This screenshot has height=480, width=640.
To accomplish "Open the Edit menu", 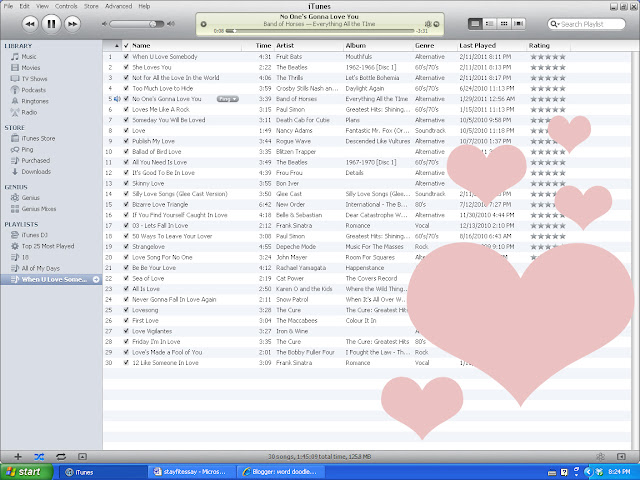I will click(24, 6).
